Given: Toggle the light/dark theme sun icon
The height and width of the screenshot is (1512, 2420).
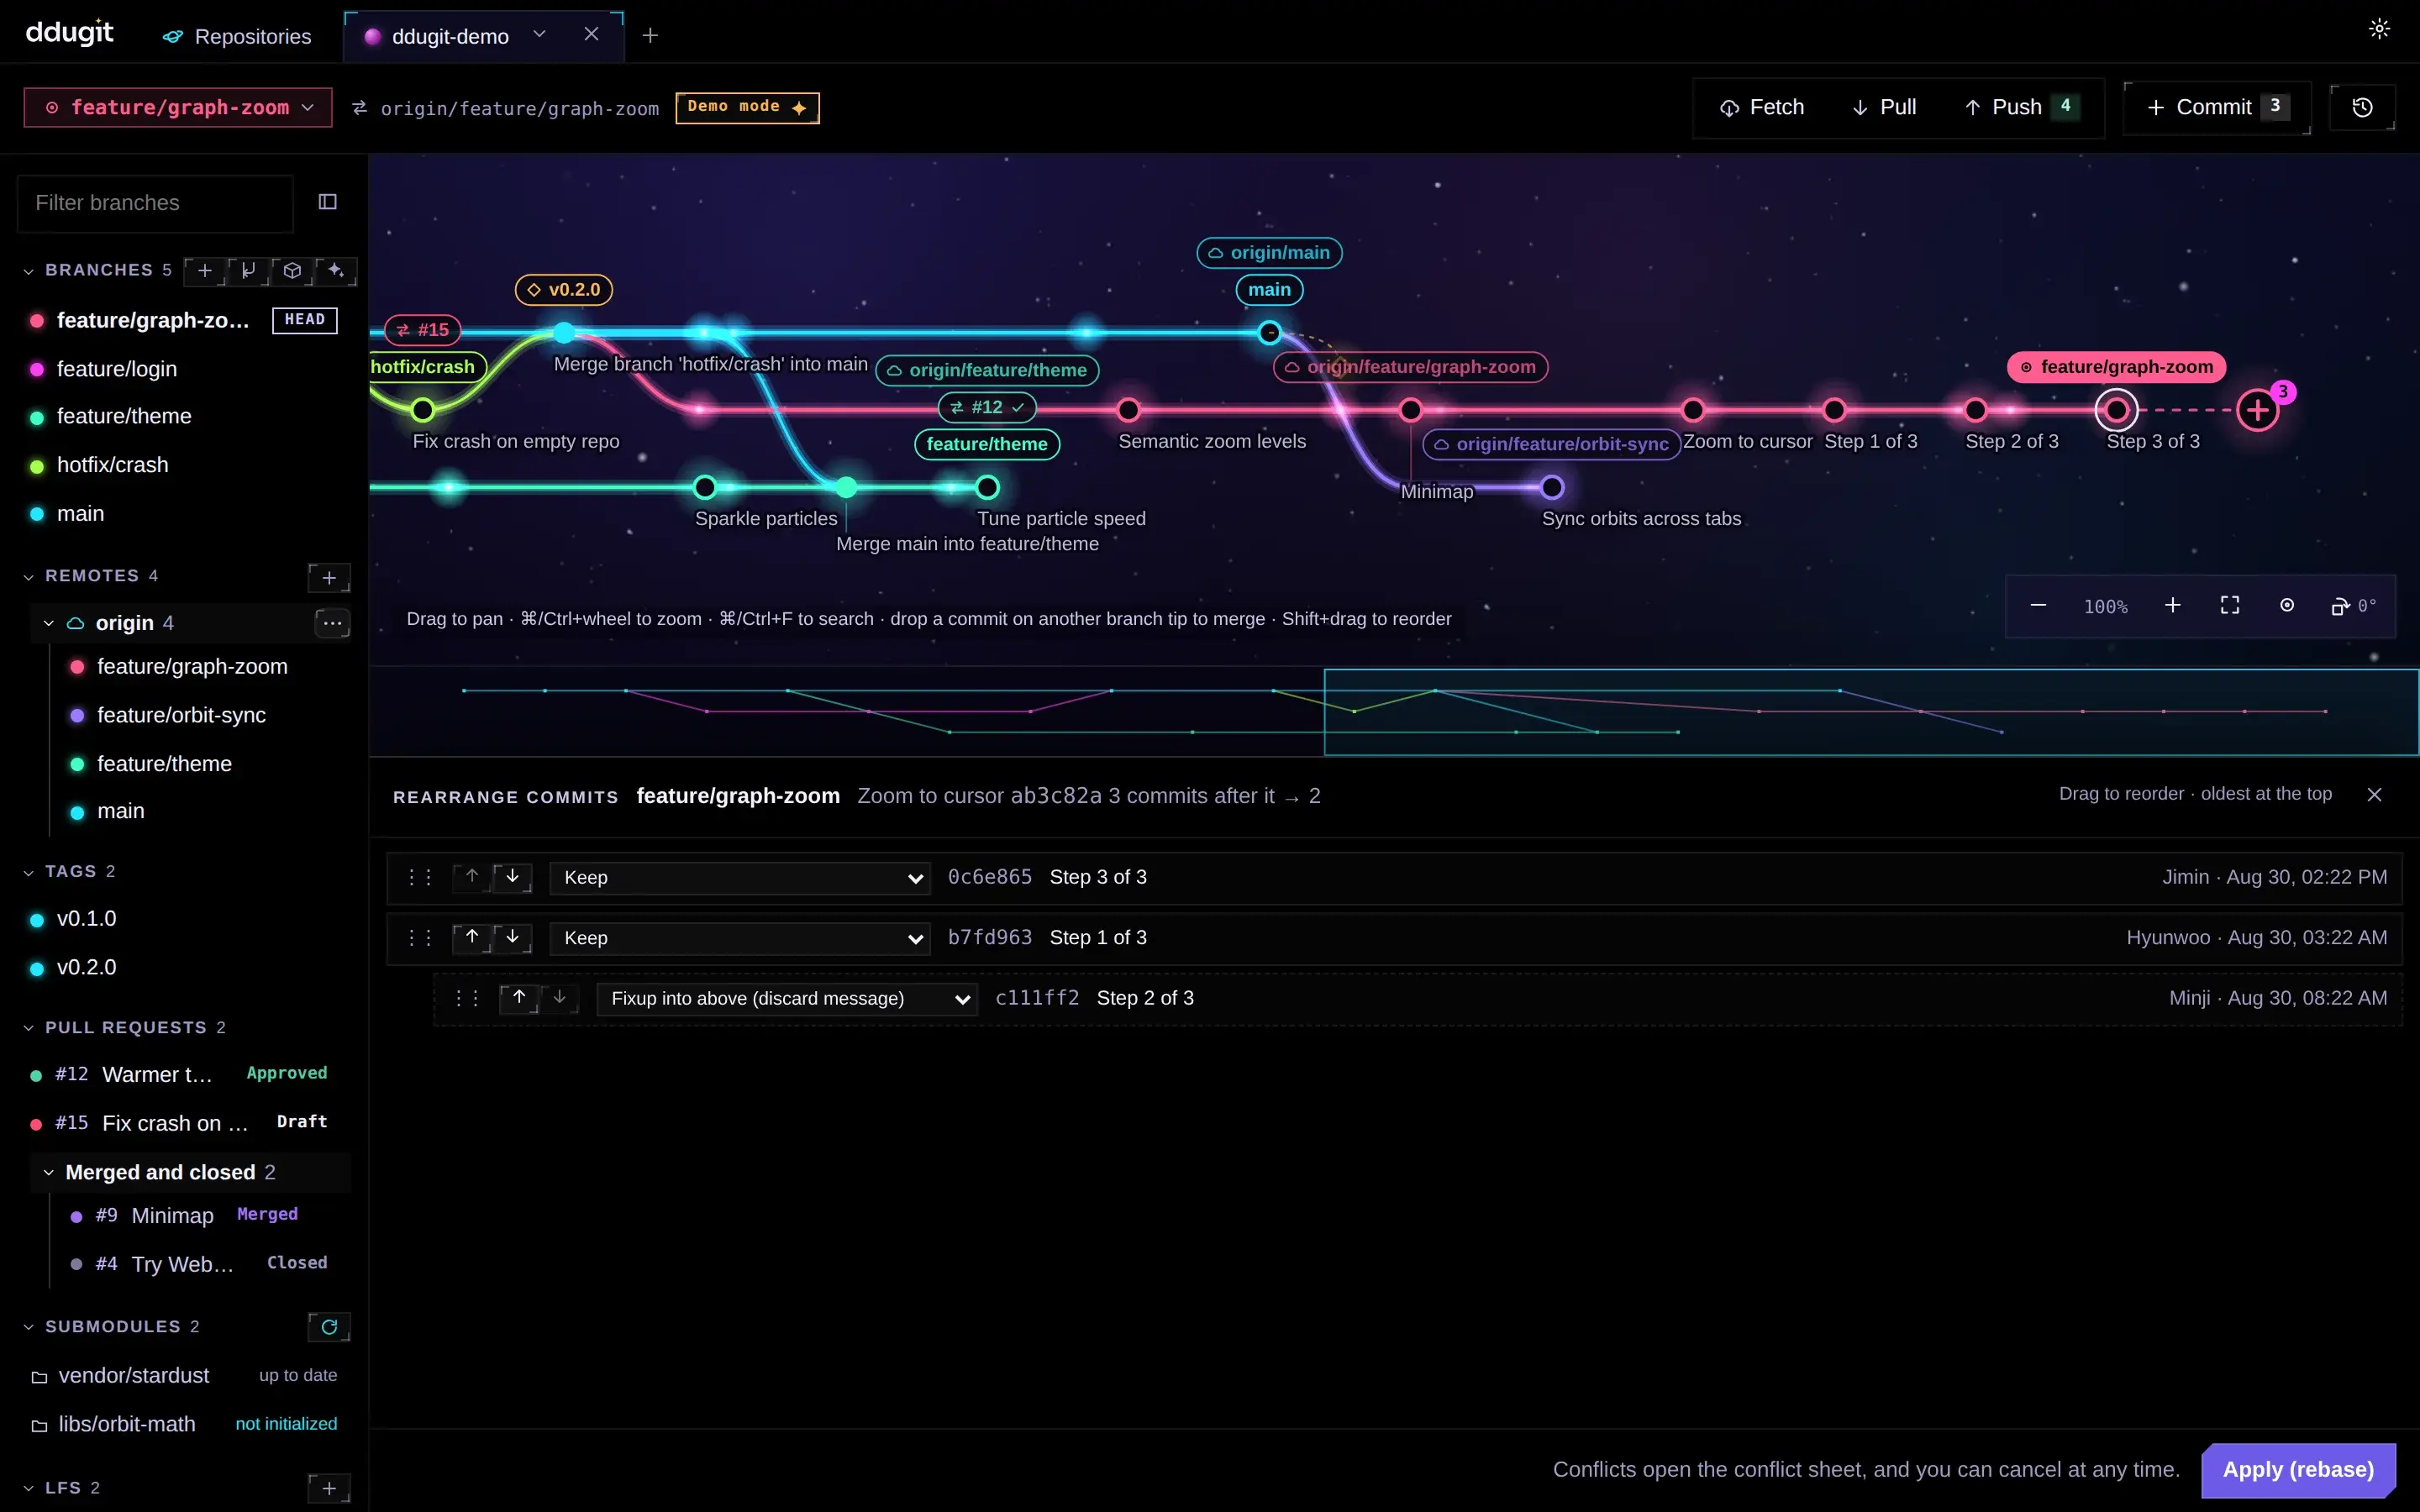Looking at the screenshot, I should [x=2379, y=29].
